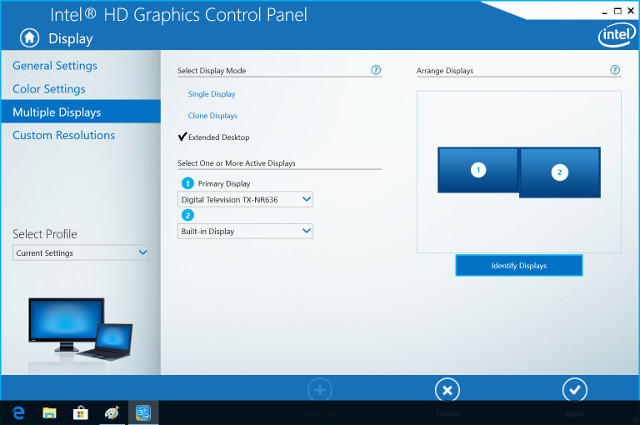Click the Save Profile plus icon
The image size is (640, 425).
point(320,390)
